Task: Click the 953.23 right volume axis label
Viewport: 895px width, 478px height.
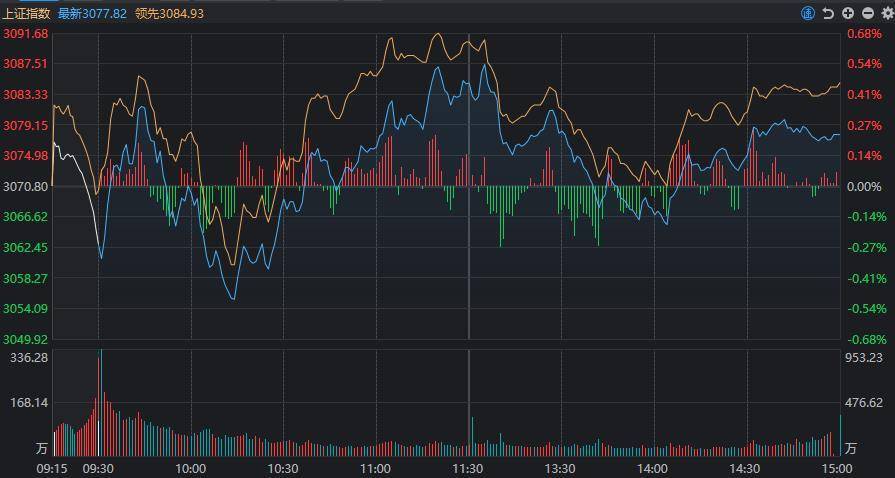Action: pos(864,357)
